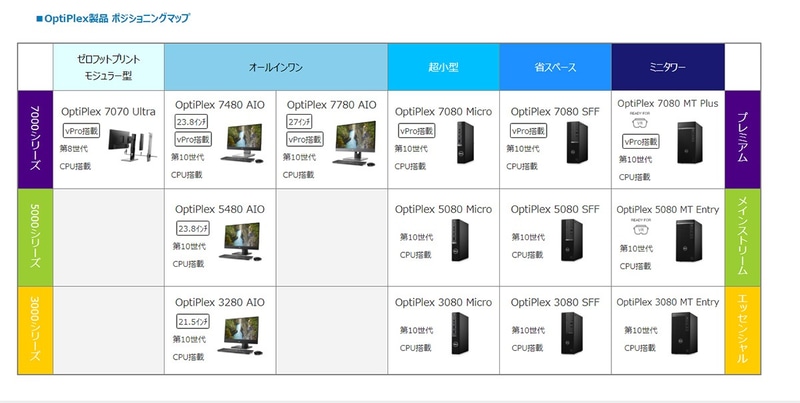The height and width of the screenshot is (403, 800).
Task: Click the OptiPlex 3080 SFF name text
Action: (555, 303)
